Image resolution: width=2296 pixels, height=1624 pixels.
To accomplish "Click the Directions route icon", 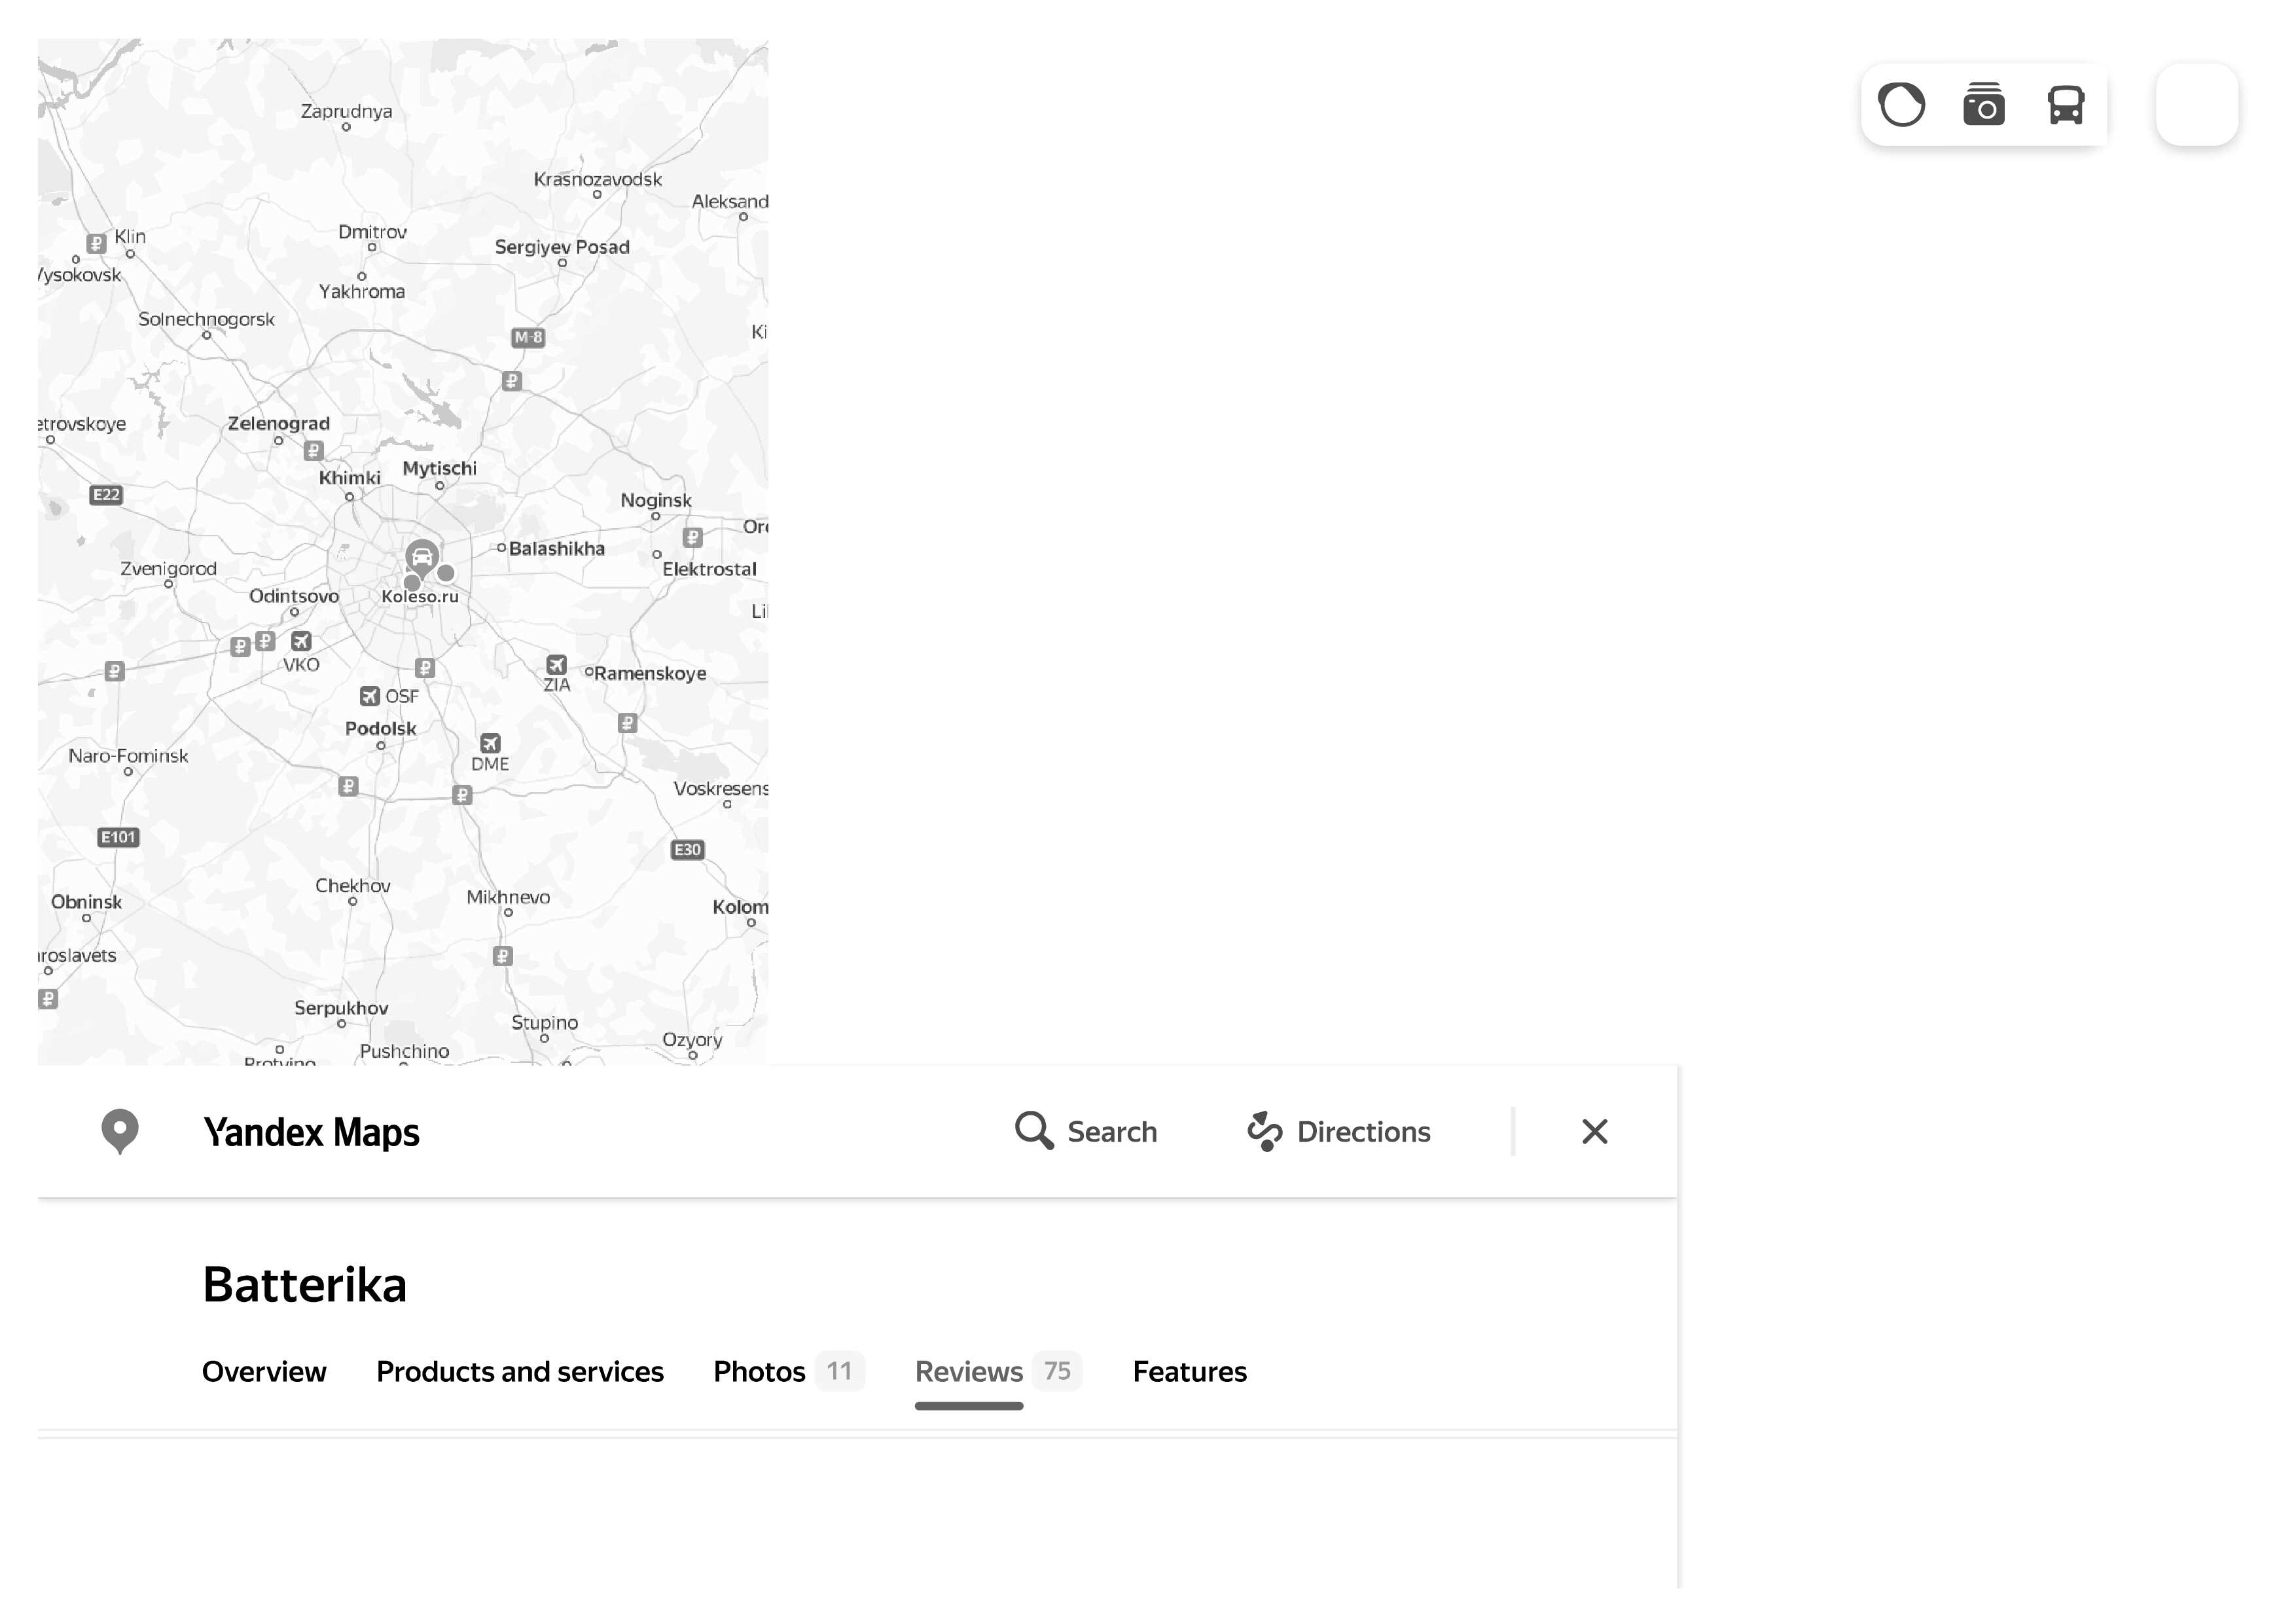I will click(1264, 1131).
